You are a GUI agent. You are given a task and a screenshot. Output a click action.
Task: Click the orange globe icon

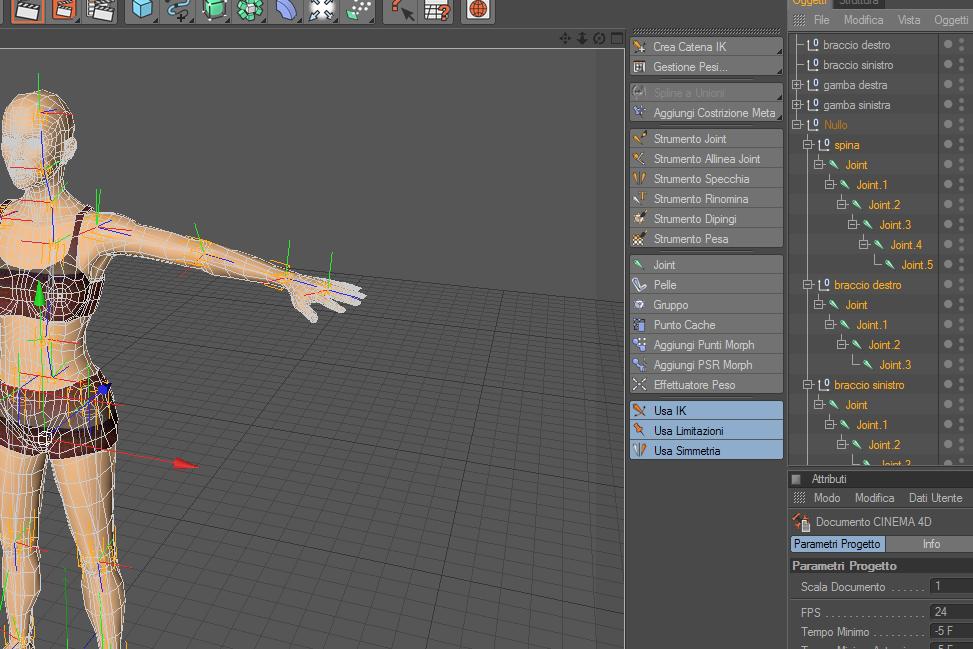pos(478,9)
